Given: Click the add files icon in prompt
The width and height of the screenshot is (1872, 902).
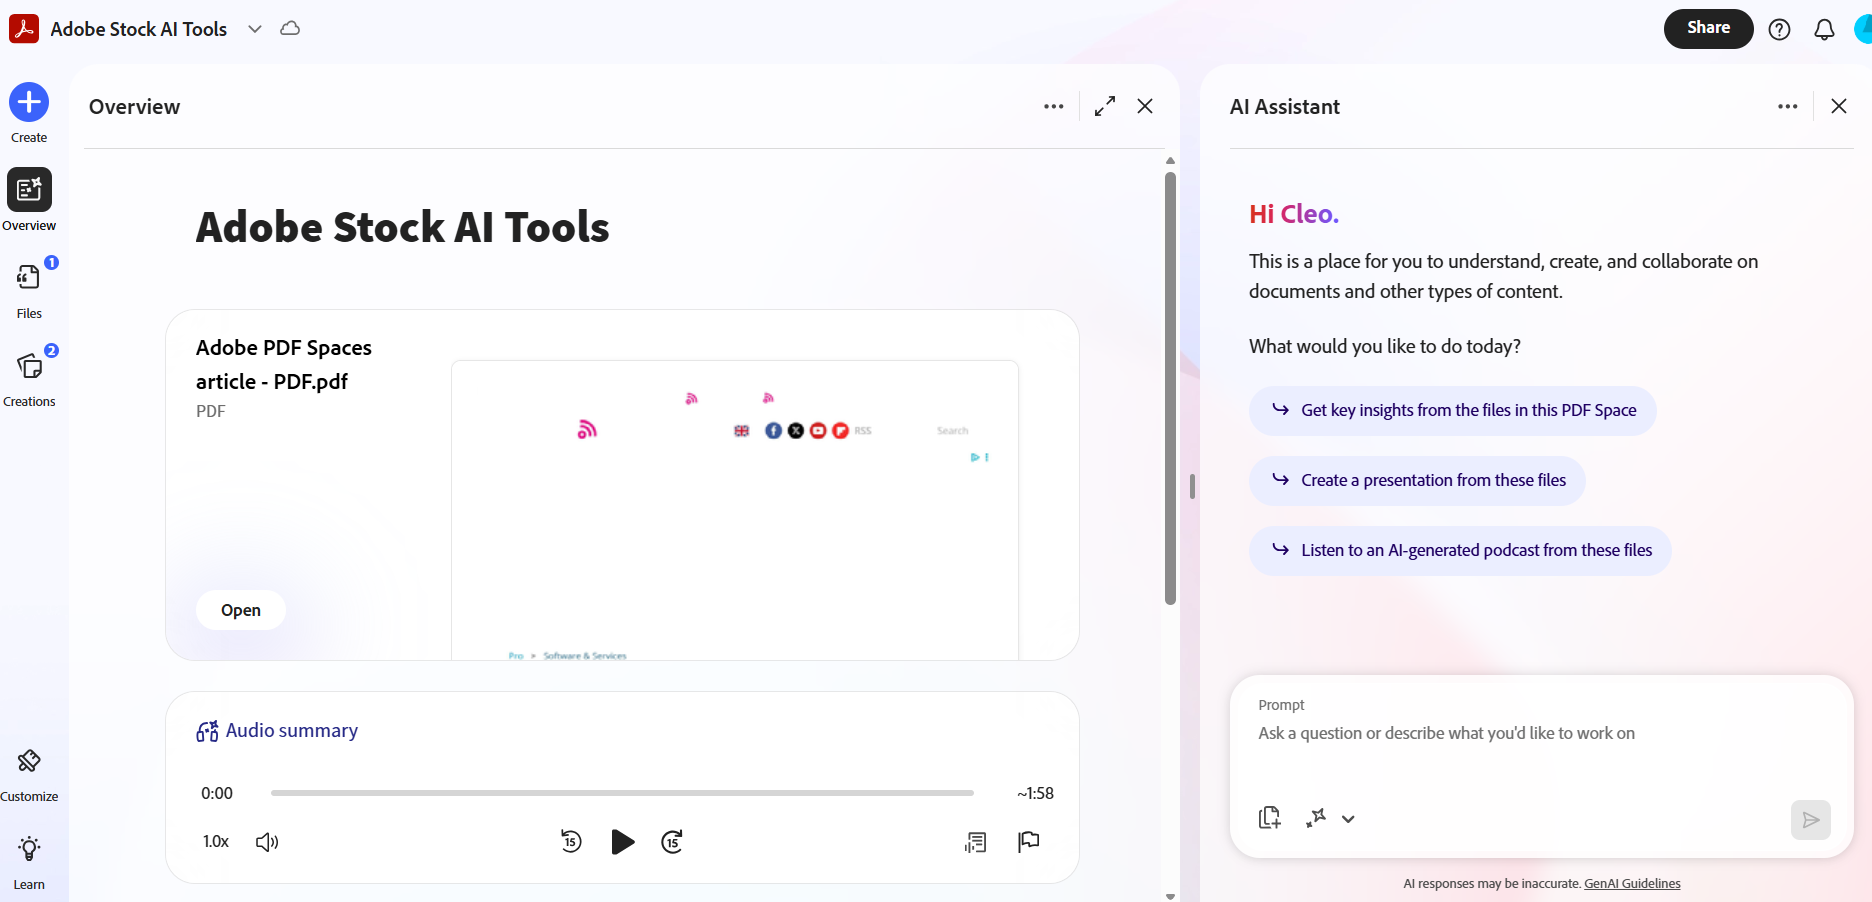Looking at the screenshot, I should pyautogui.click(x=1270, y=818).
